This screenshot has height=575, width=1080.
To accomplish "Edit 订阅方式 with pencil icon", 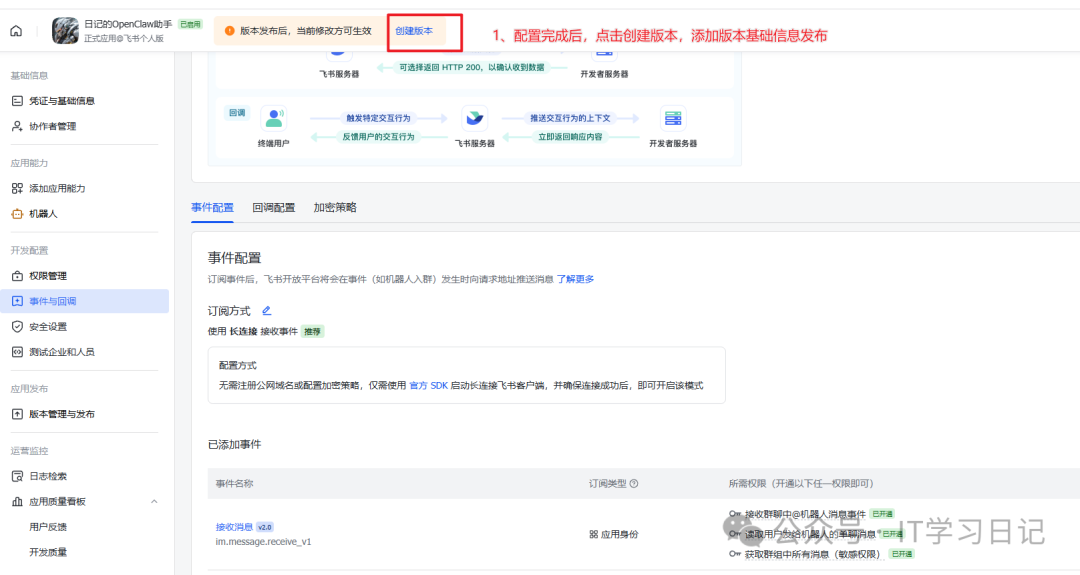I will coord(267,311).
